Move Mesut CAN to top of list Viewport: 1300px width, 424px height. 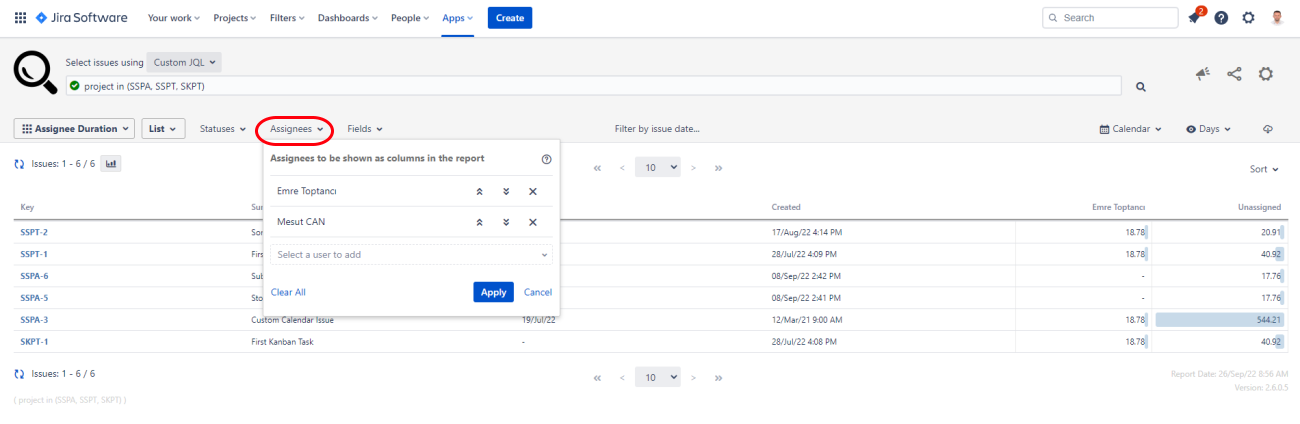(479, 222)
